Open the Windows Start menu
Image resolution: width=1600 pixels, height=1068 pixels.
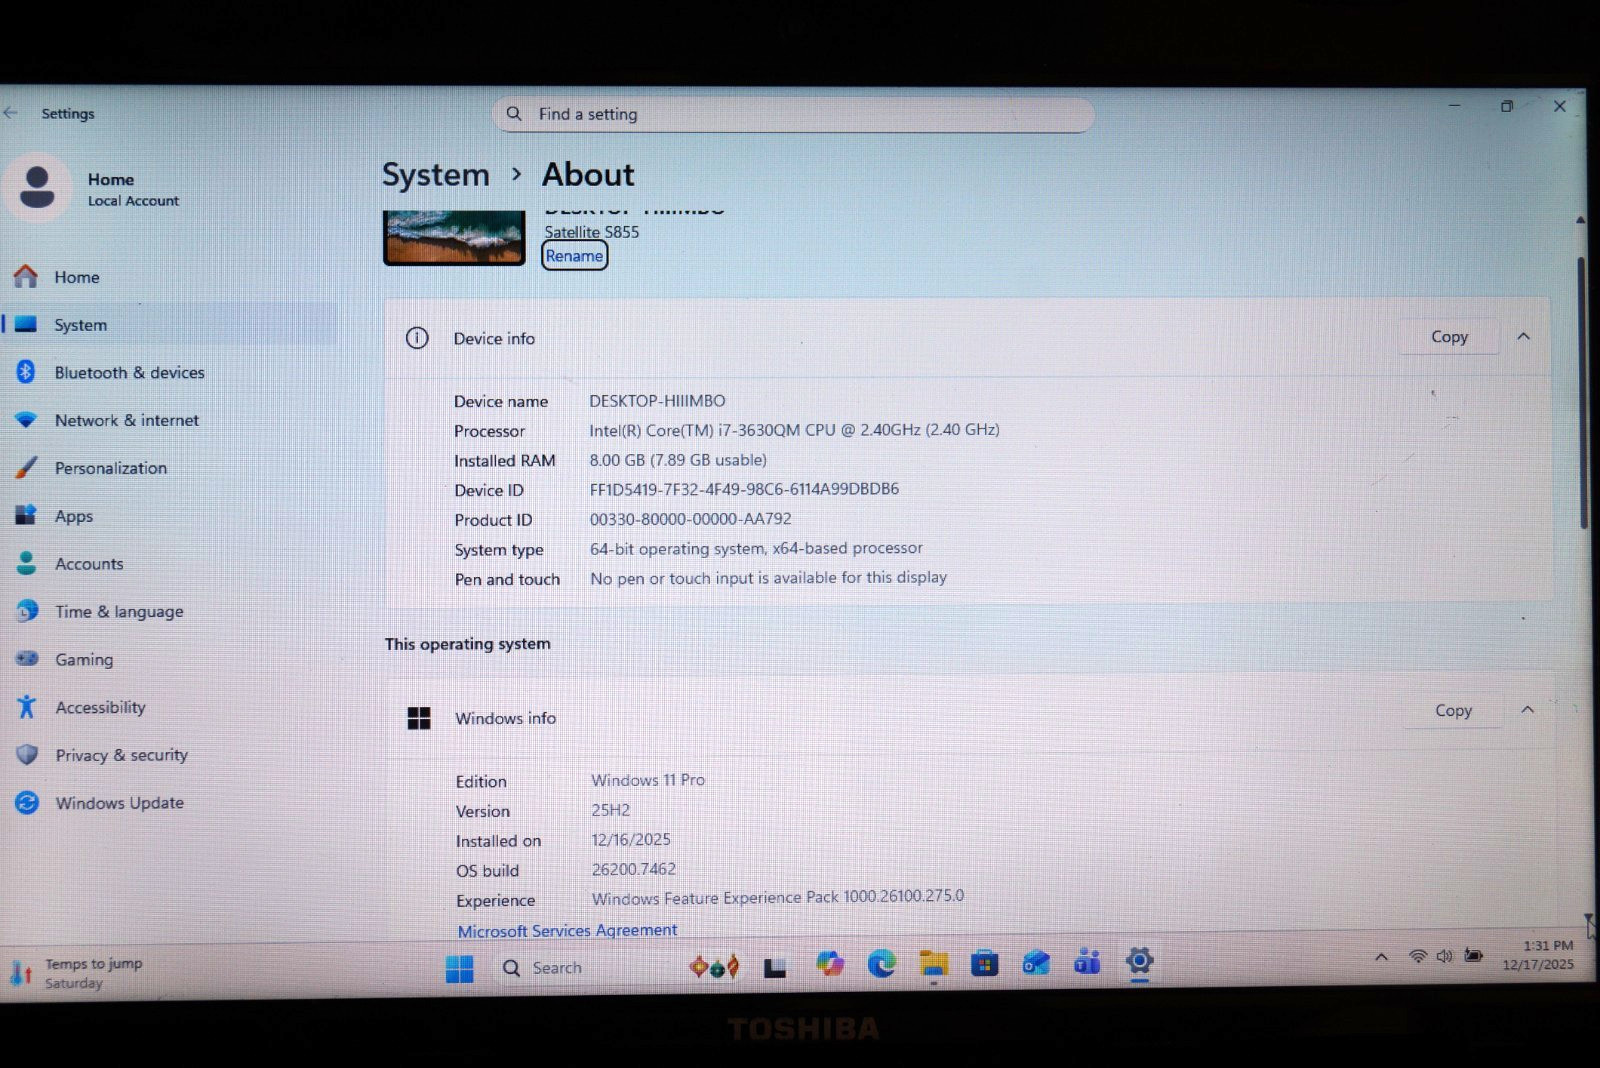click(x=459, y=968)
